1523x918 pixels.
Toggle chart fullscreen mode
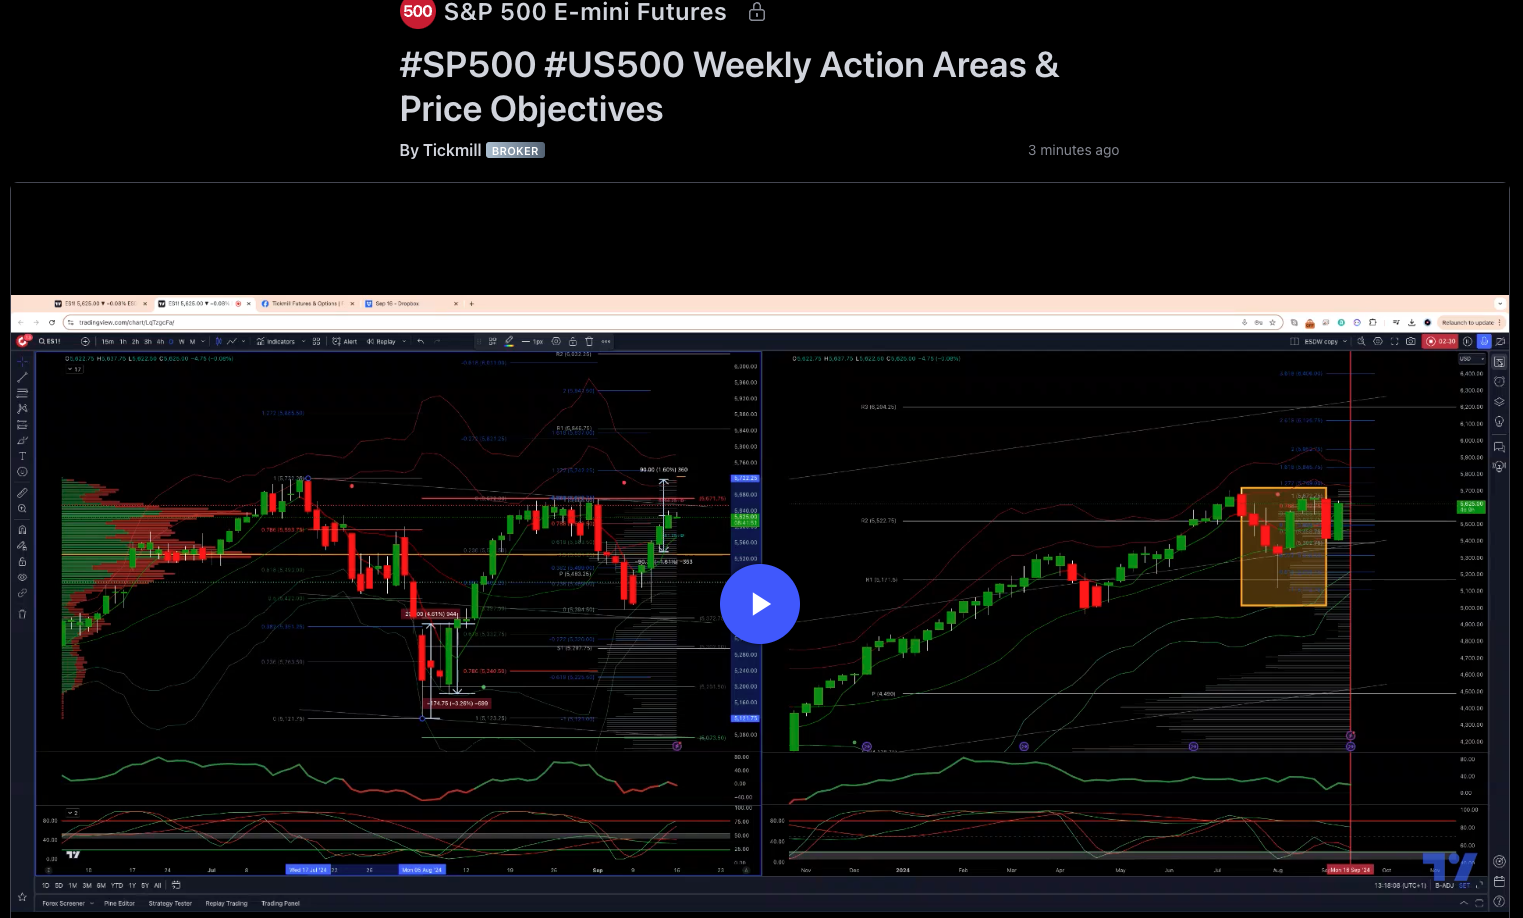pyautogui.click(x=1394, y=341)
